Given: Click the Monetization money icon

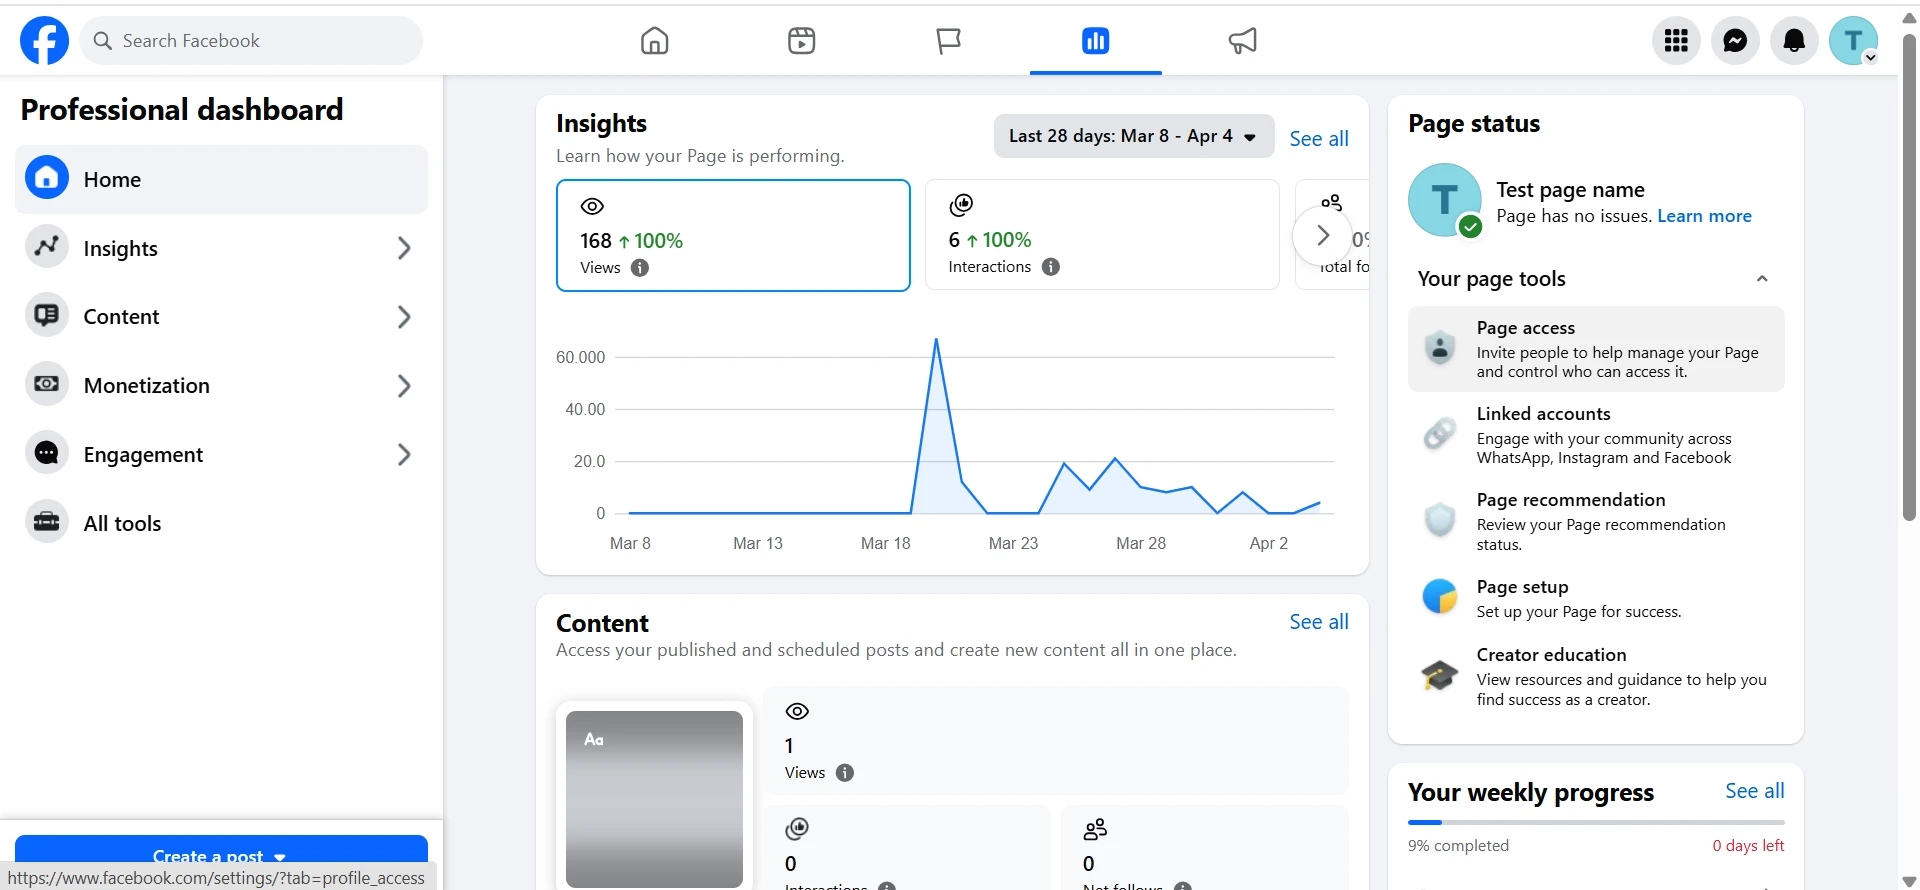Looking at the screenshot, I should 46,384.
